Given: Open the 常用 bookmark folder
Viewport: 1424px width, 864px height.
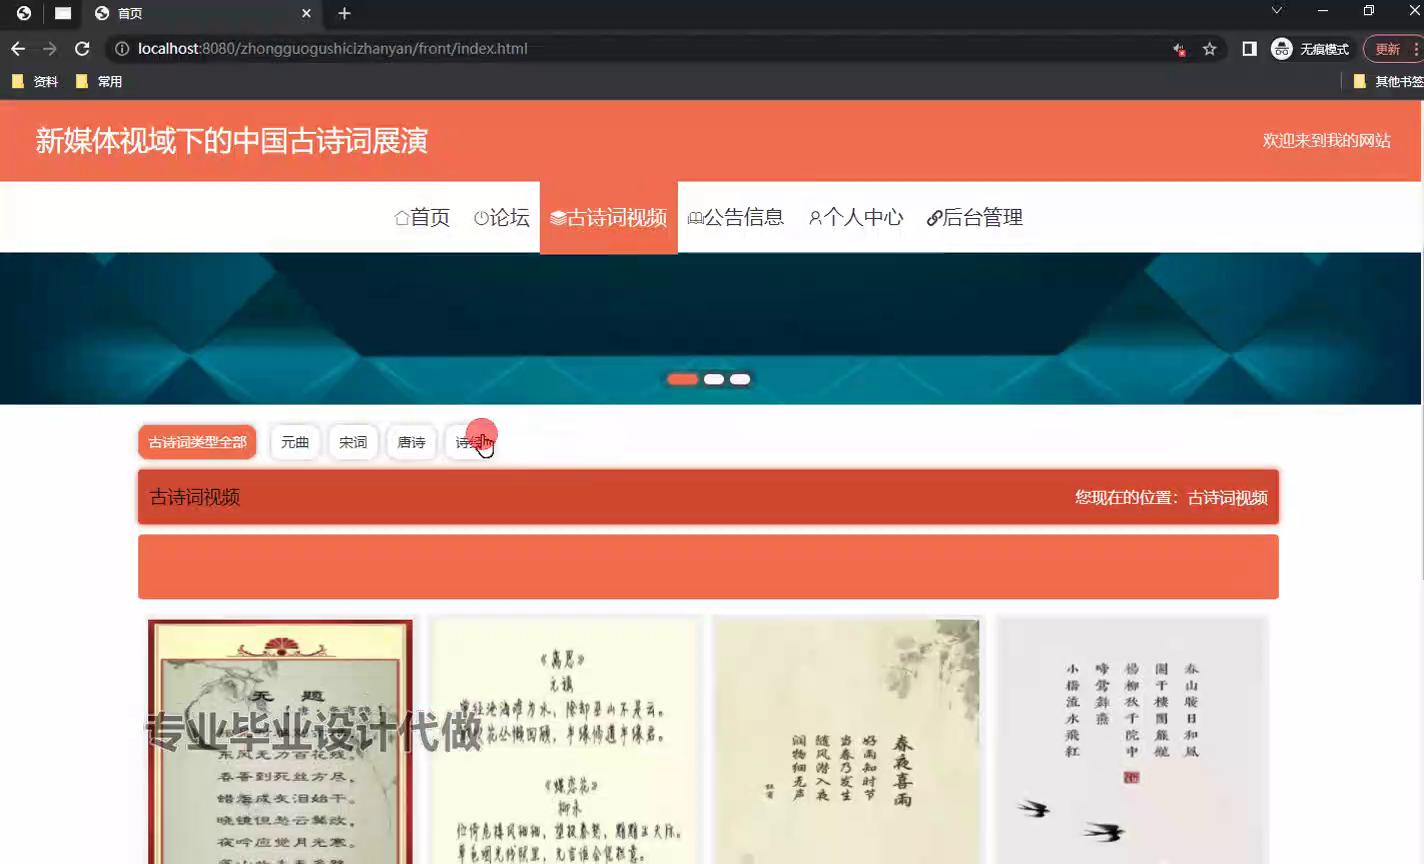Looking at the screenshot, I should point(99,81).
